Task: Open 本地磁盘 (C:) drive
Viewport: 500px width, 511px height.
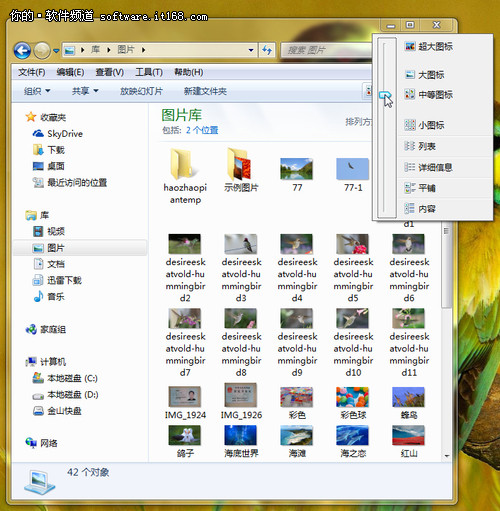Action: pos(65,378)
